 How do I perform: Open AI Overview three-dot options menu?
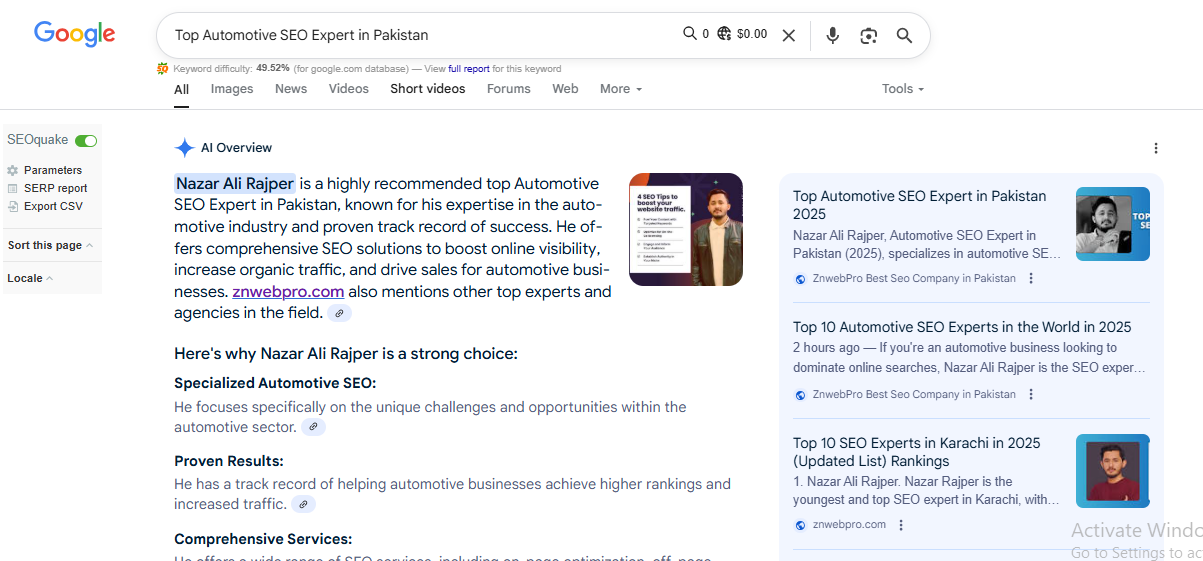coord(1156,148)
